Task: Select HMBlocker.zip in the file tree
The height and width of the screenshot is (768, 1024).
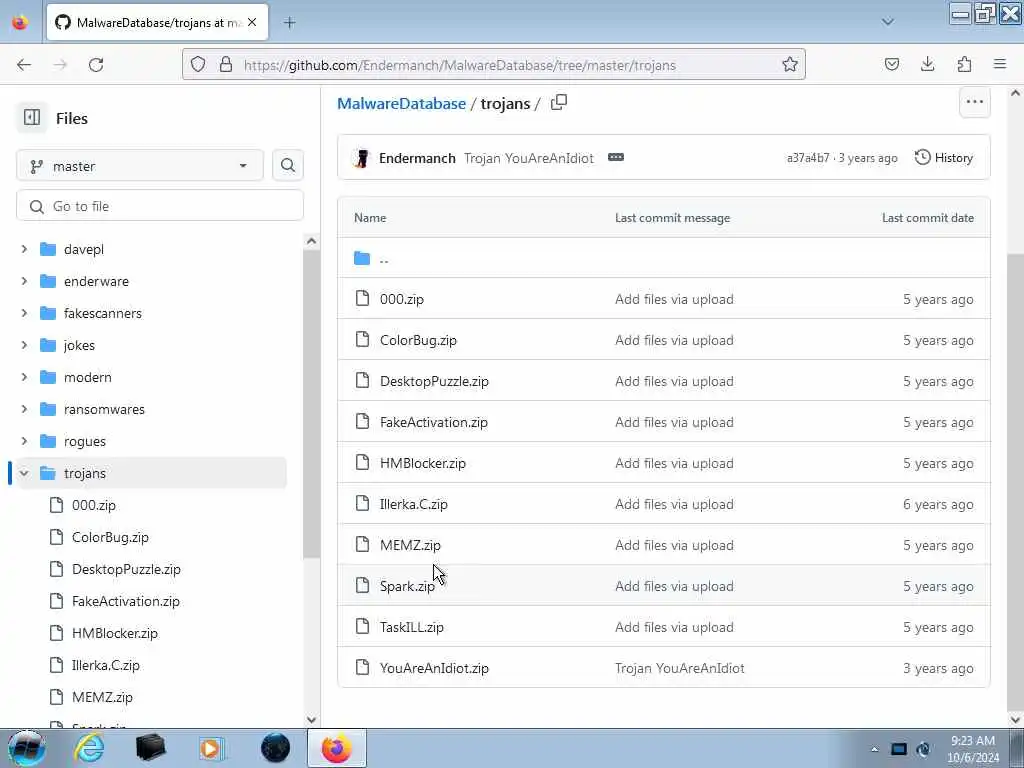Action: point(114,633)
